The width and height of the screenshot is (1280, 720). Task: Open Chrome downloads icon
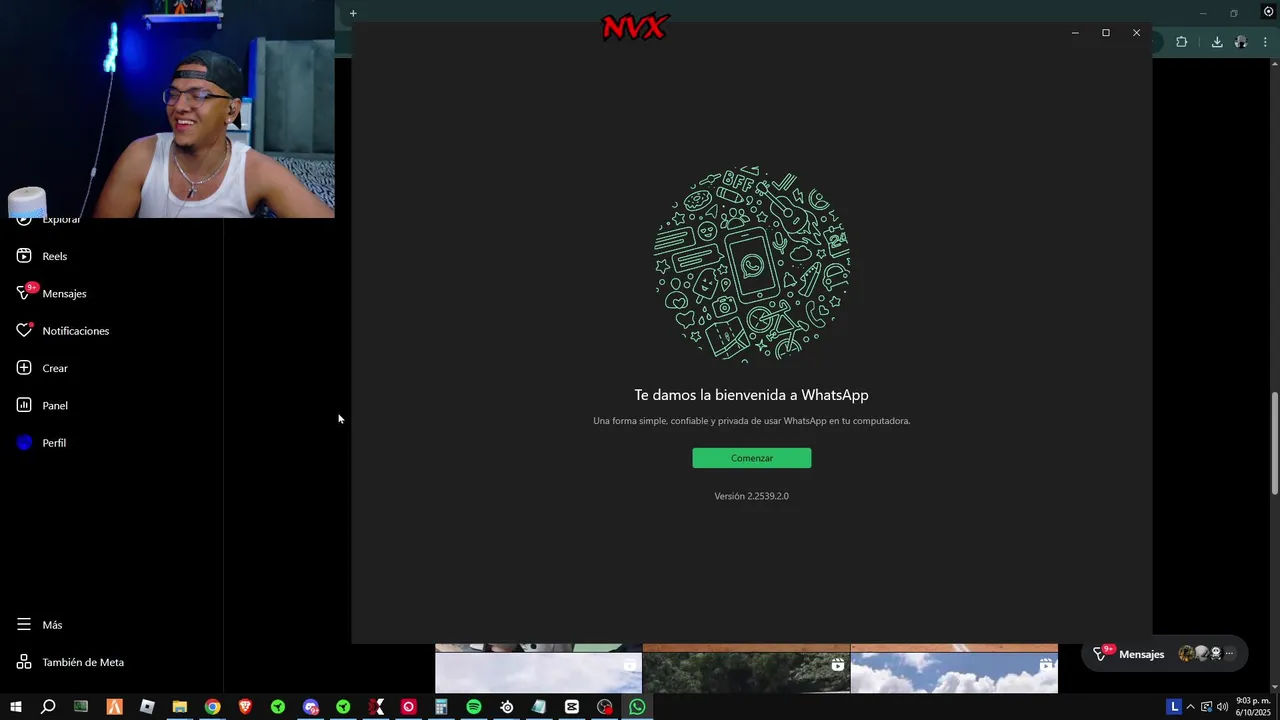tap(1217, 42)
